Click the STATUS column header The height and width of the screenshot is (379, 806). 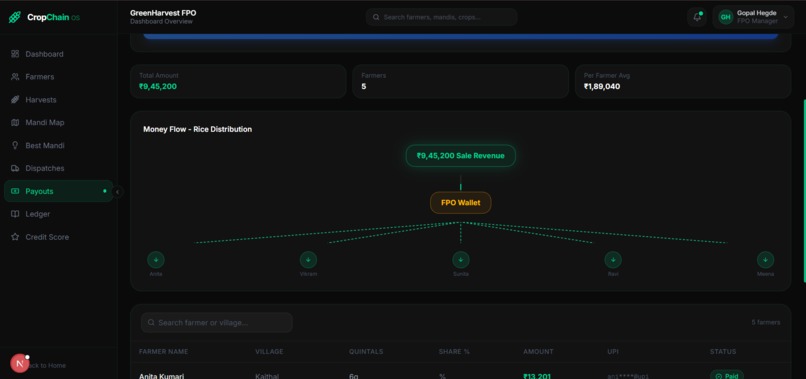click(723, 352)
